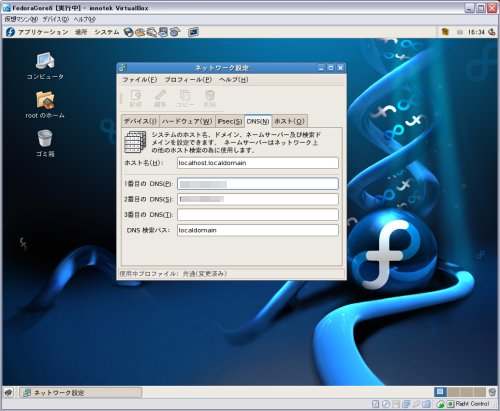Switch to the Hardware tab
Viewport: 500px width, 411px height.
(x=187, y=121)
